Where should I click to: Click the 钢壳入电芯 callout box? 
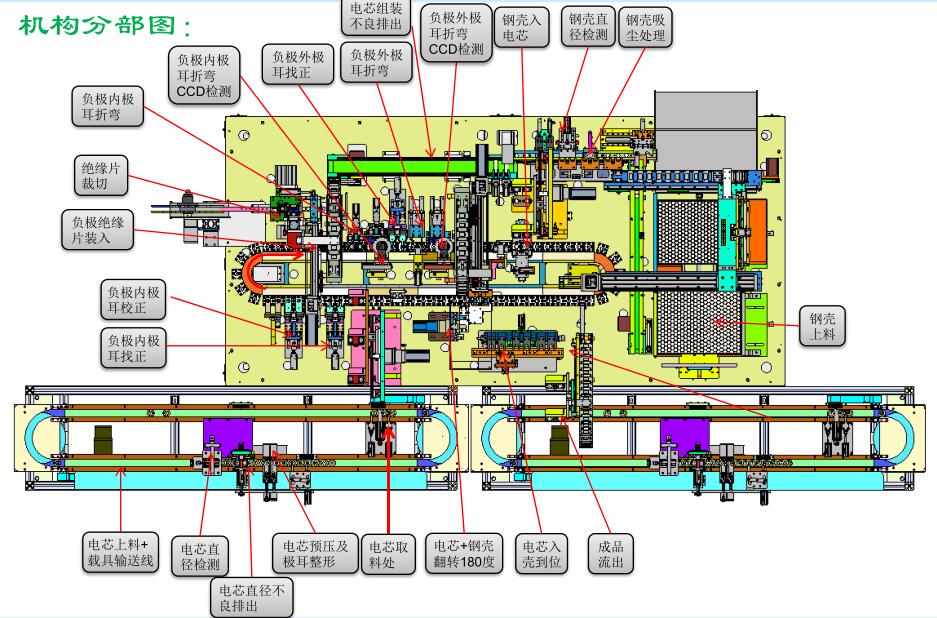523,27
